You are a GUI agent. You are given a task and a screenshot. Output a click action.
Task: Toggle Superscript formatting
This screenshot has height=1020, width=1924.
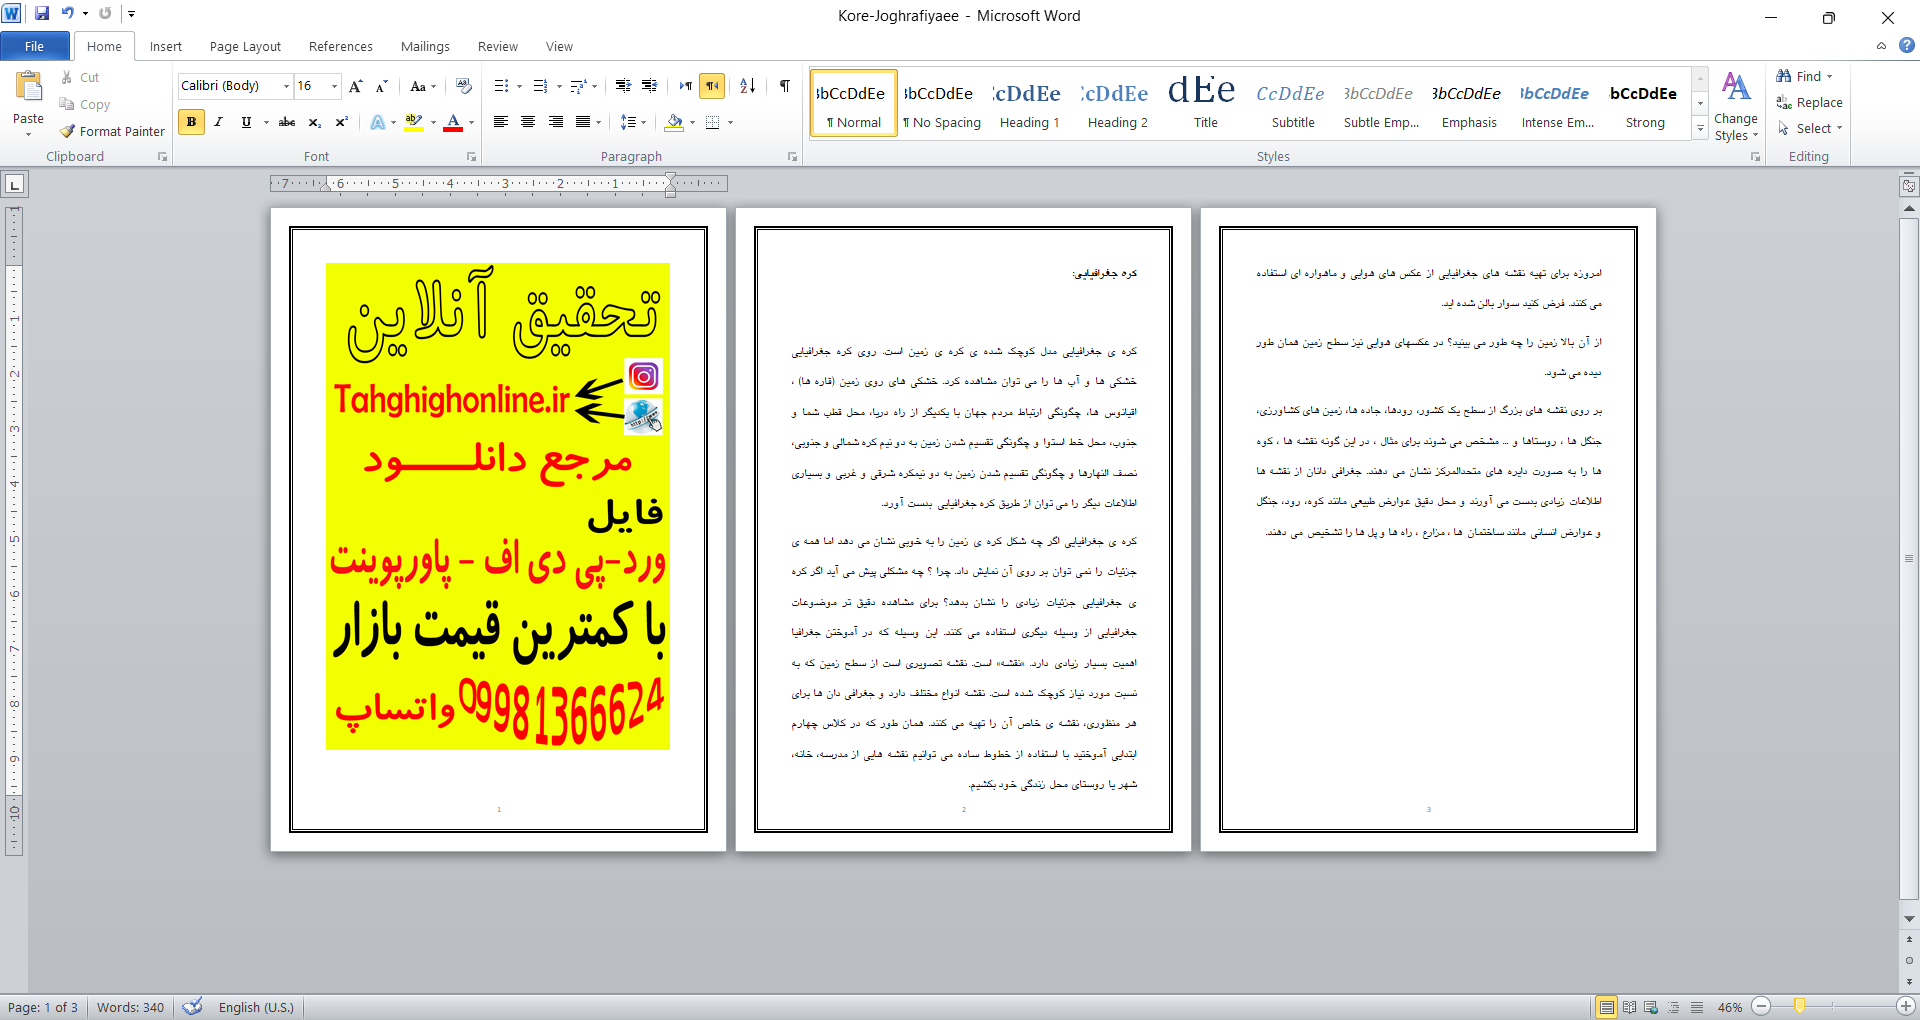pos(341,122)
